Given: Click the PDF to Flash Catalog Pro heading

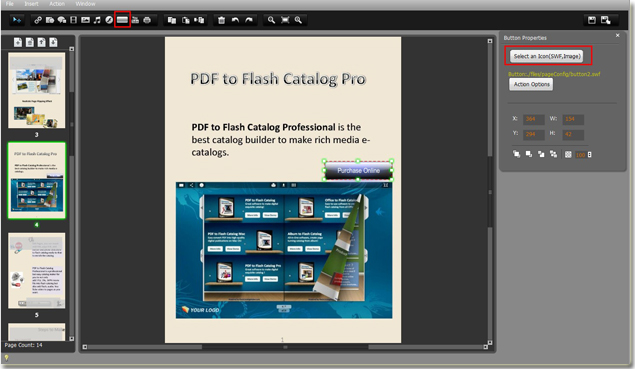Looking at the screenshot, I should pos(278,79).
